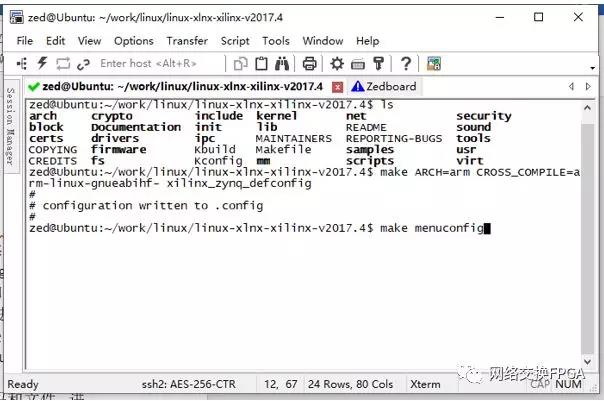Click the Quick Connect lightning icon
Screen dimensions: 604x401
tap(42, 63)
